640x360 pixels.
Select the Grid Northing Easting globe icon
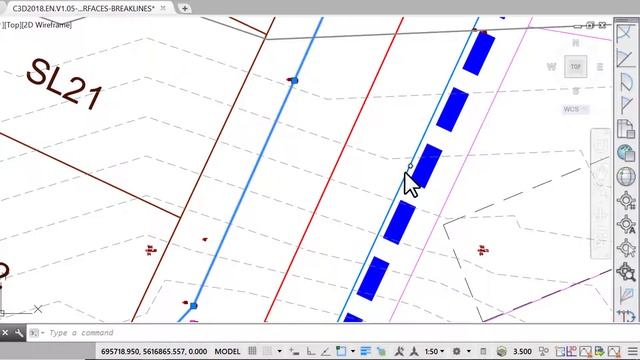pos(625,153)
